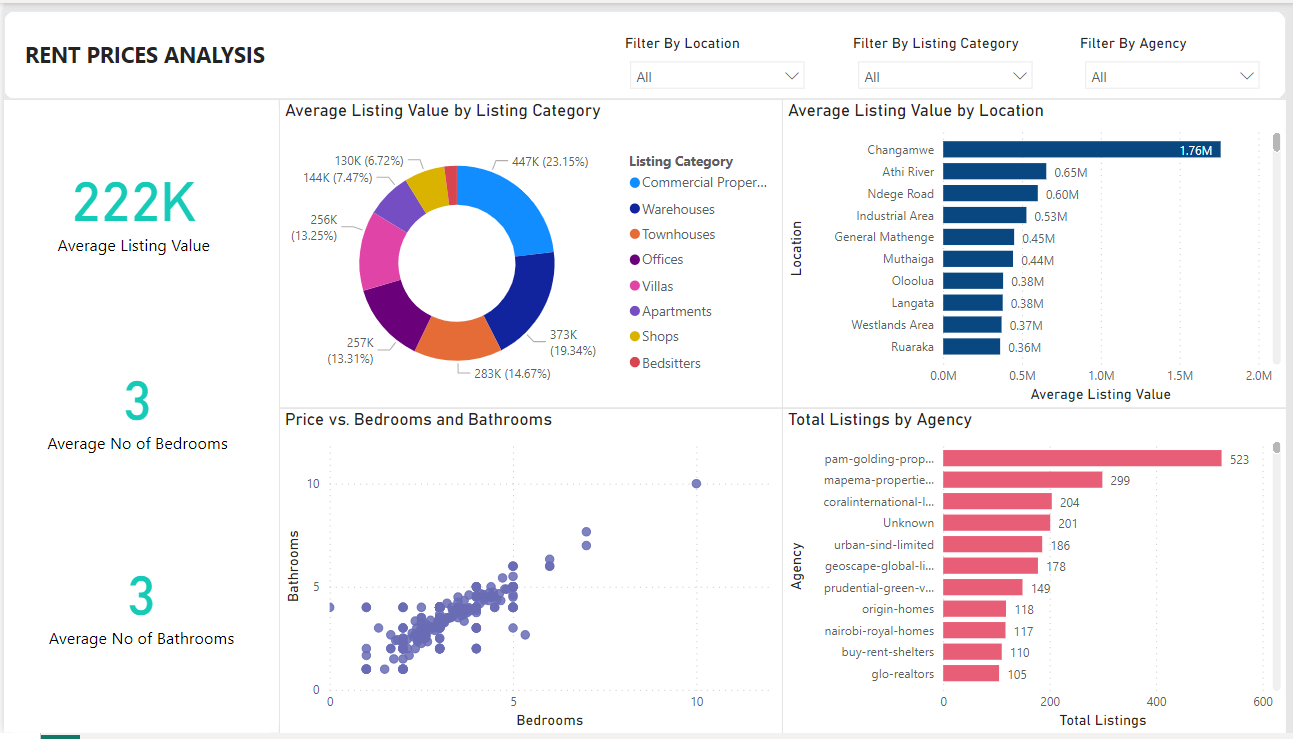Image resolution: width=1293 pixels, height=739 pixels.
Task: Open the Filter By Location dropdown
Action: click(716, 74)
